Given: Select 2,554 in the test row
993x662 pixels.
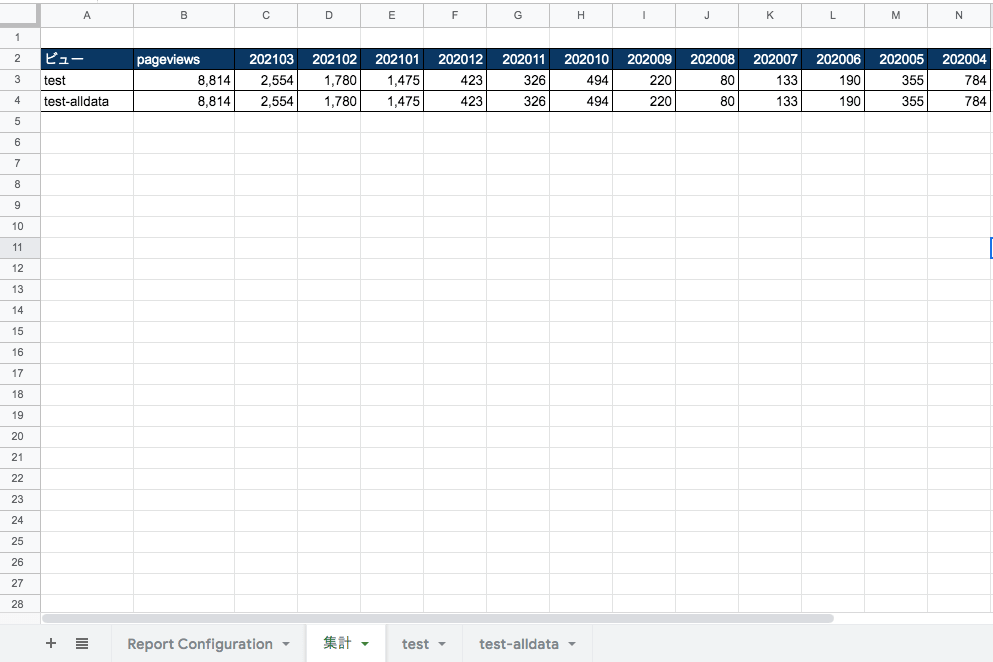Looking at the screenshot, I should coord(266,80).
